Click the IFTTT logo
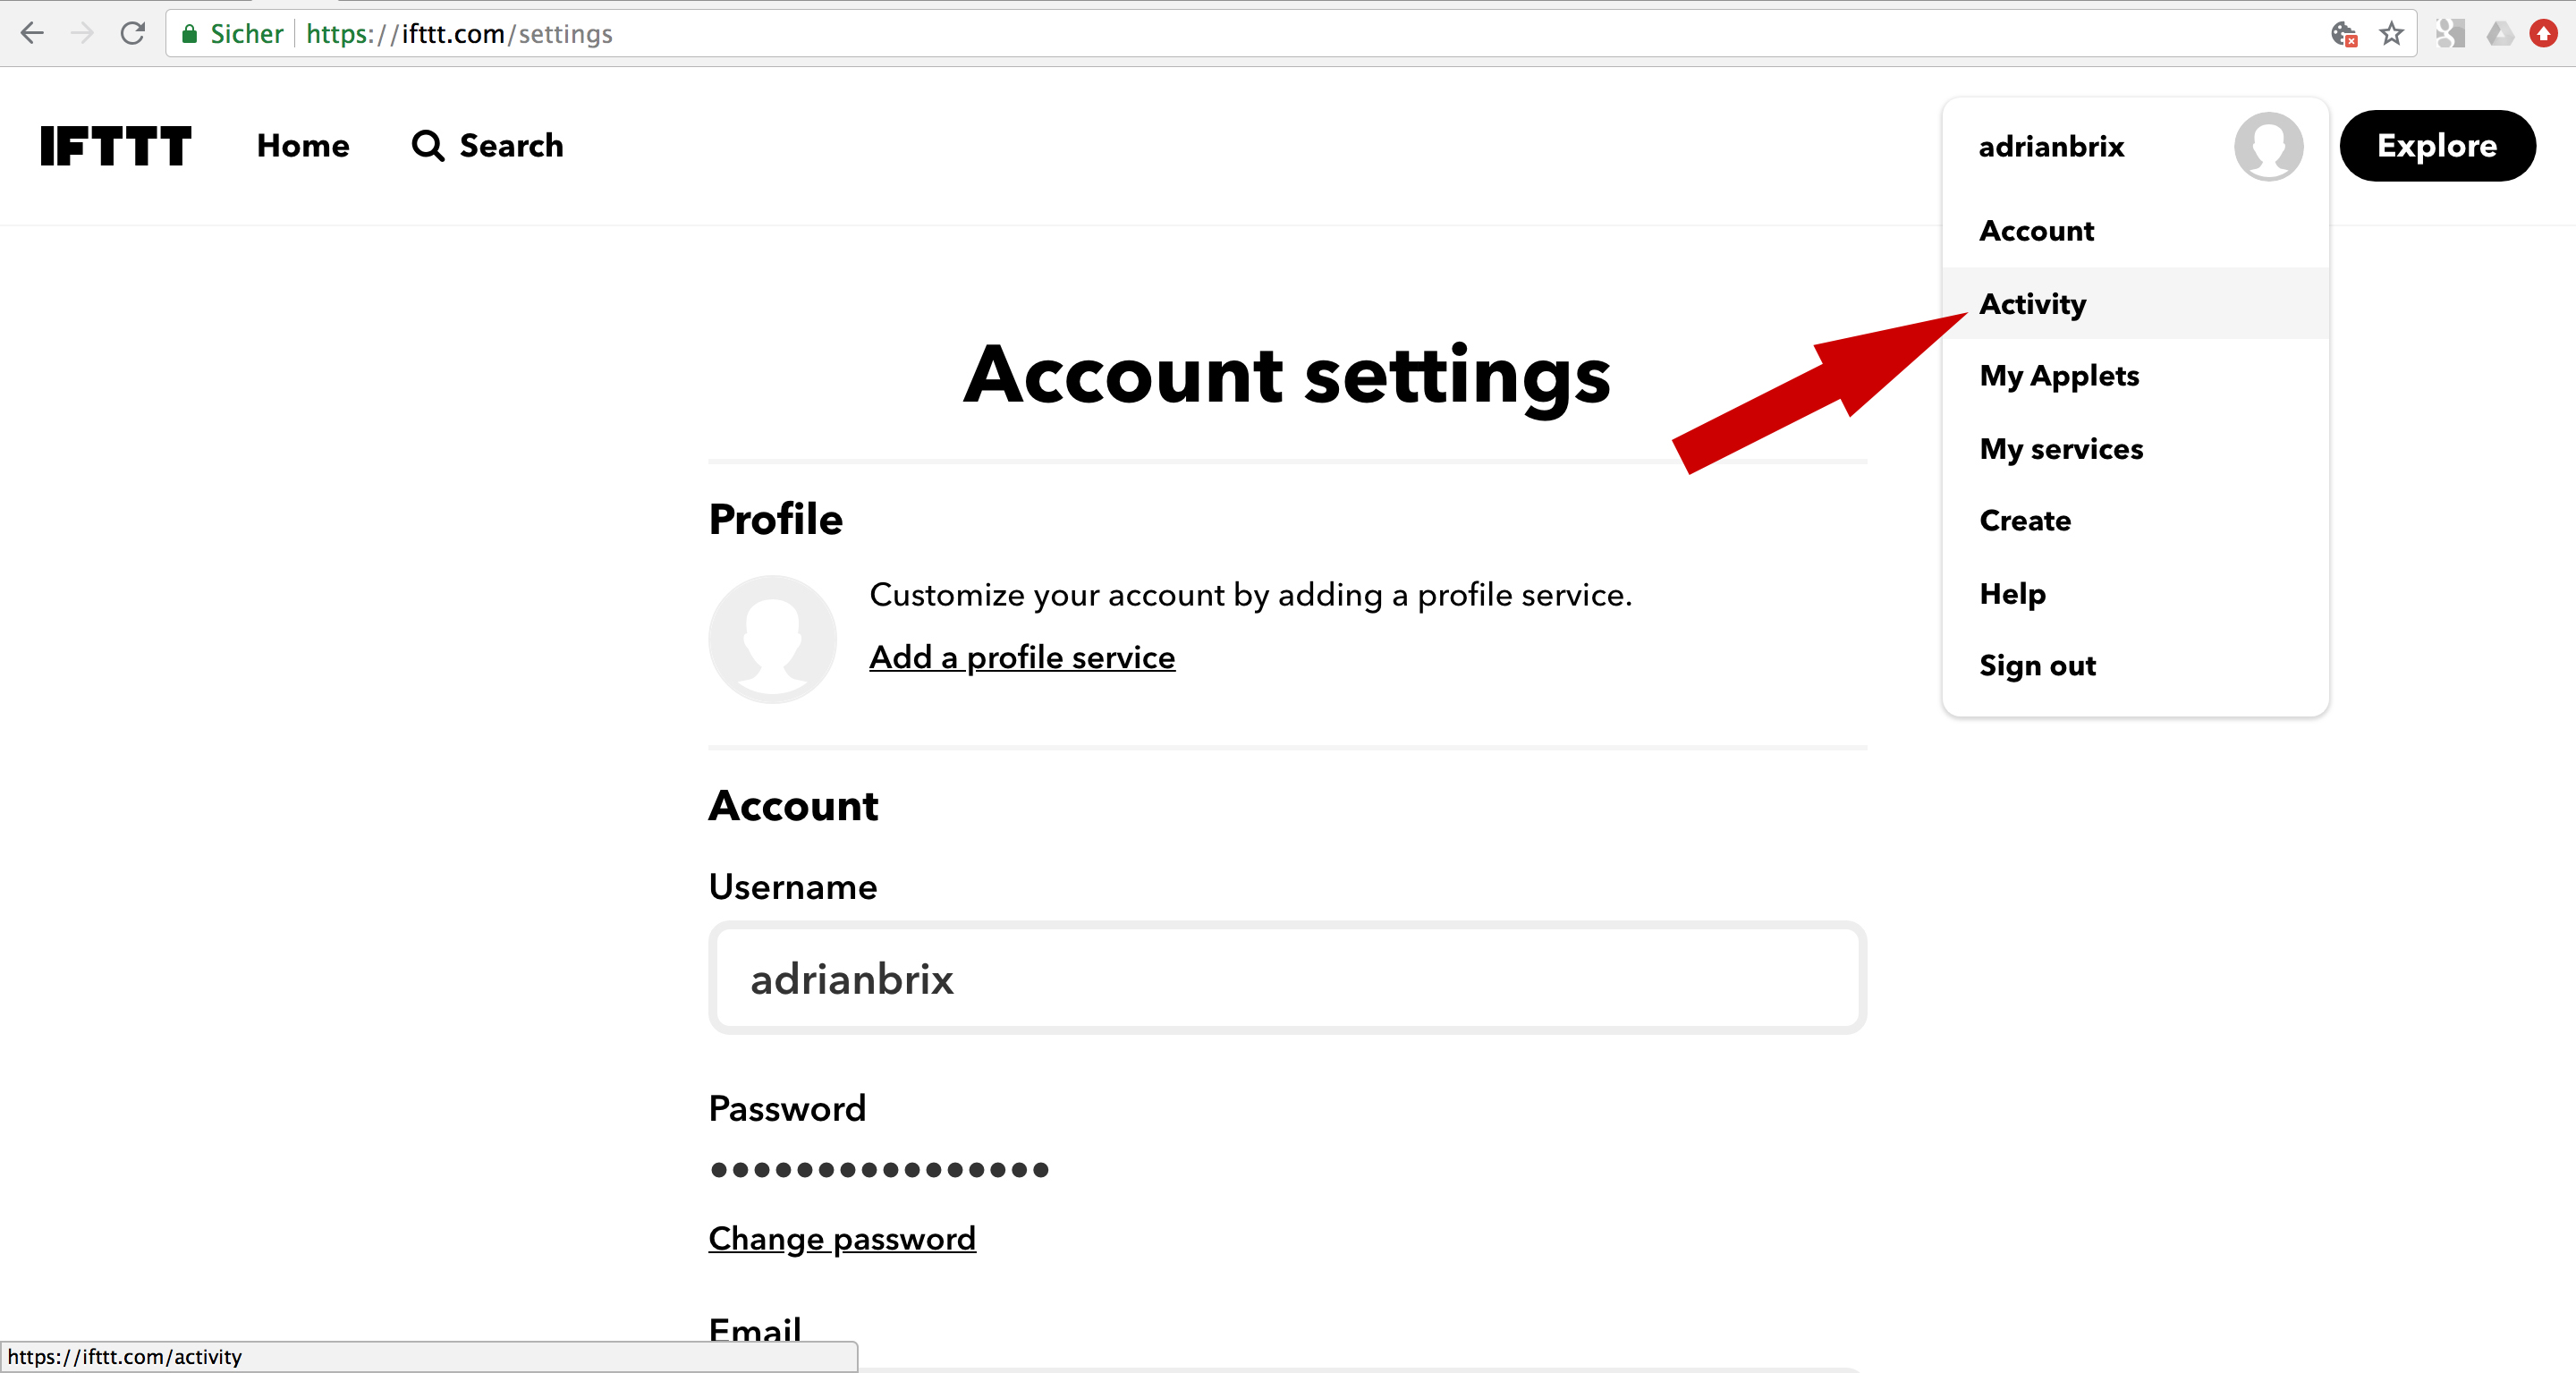This screenshot has height=1373, width=2576. [x=115, y=146]
